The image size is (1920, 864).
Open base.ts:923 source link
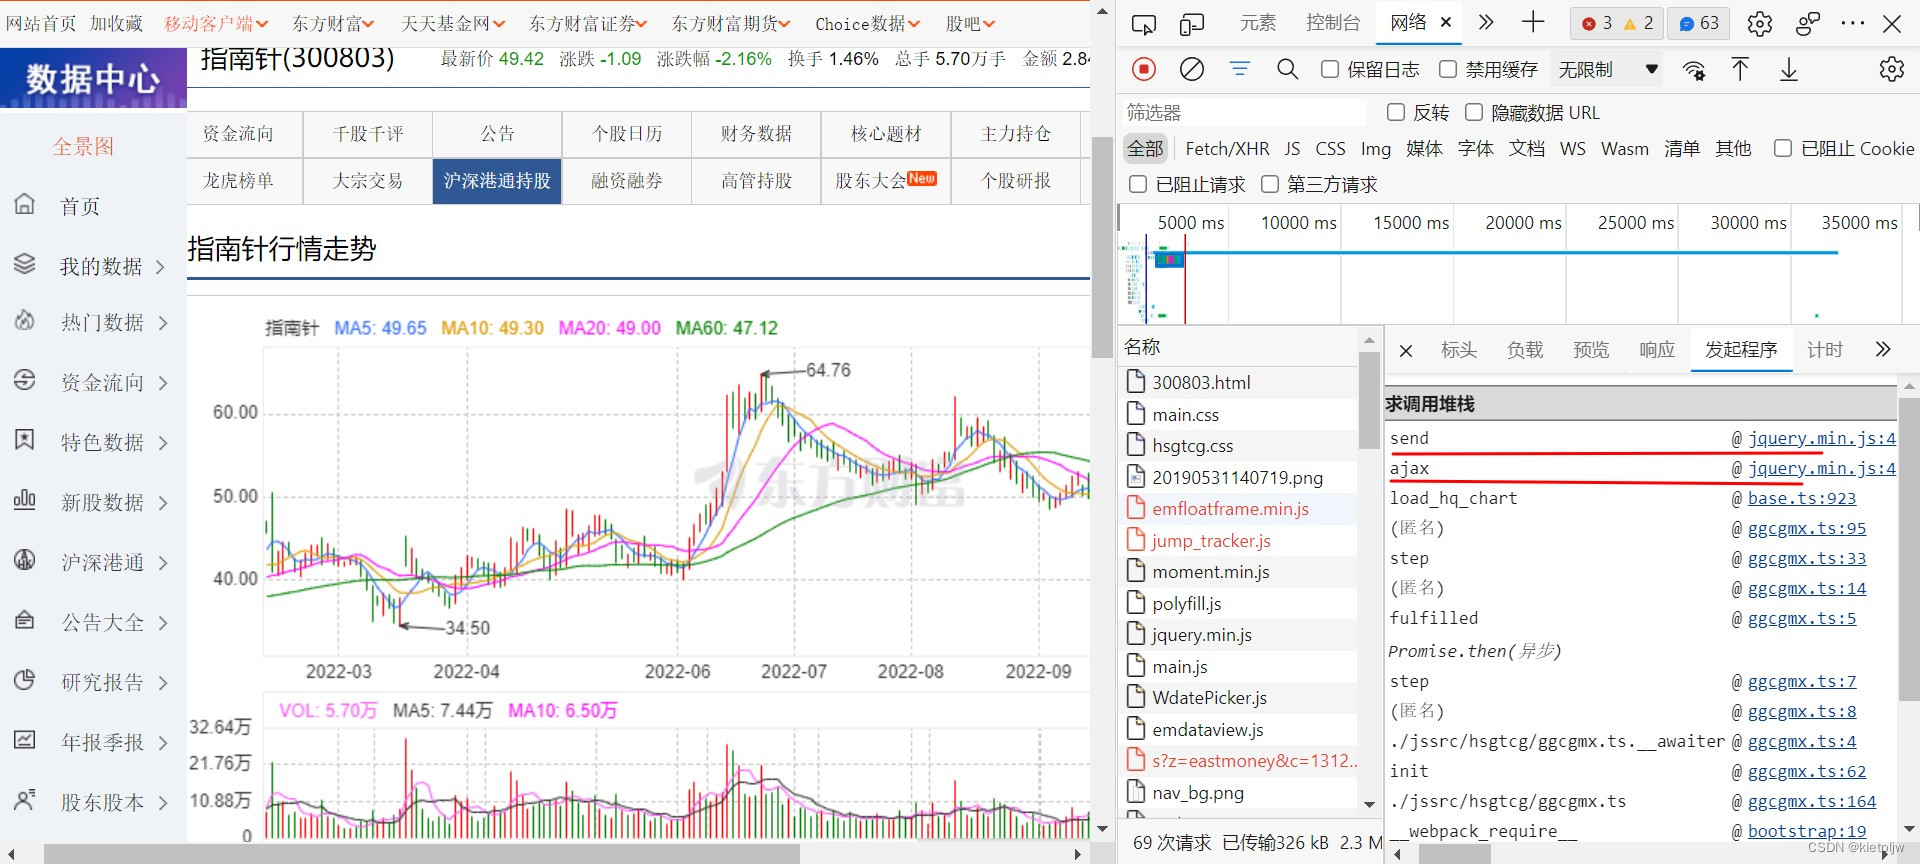pos(1802,498)
